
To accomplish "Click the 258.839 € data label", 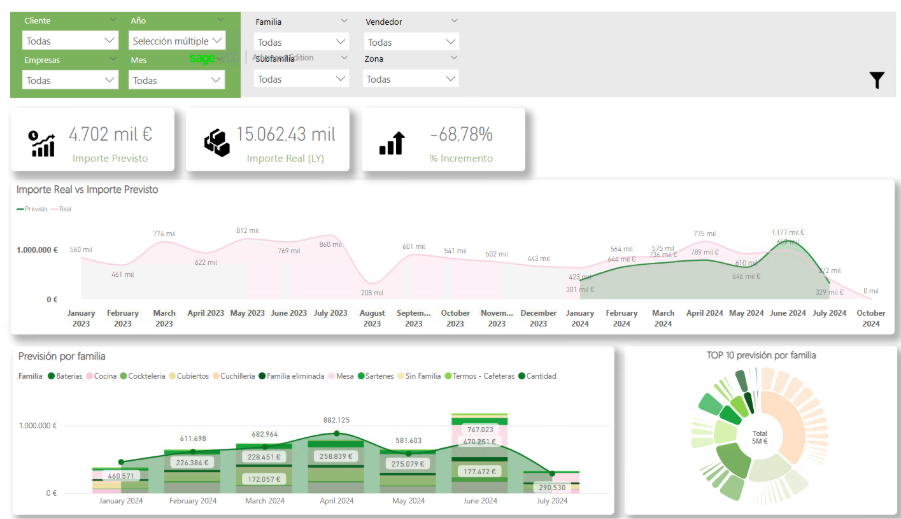I will [336, 456].
